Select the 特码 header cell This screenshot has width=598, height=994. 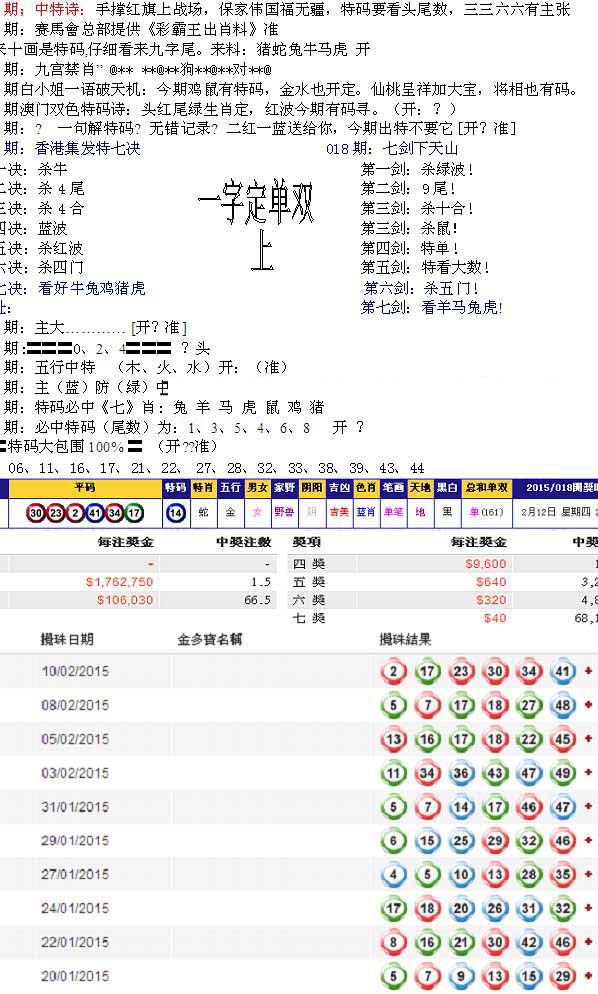[x=176, y=487]
